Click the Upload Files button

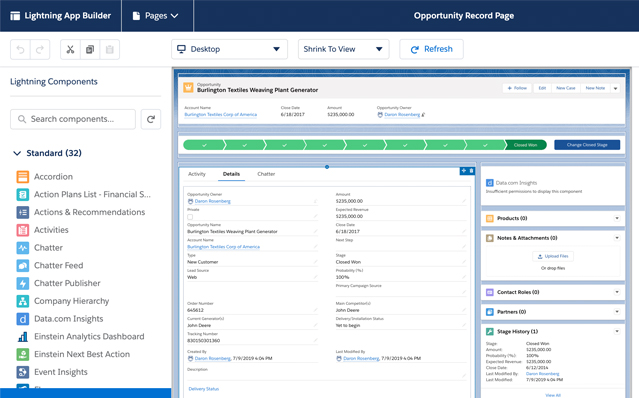[x=553, y=256]
